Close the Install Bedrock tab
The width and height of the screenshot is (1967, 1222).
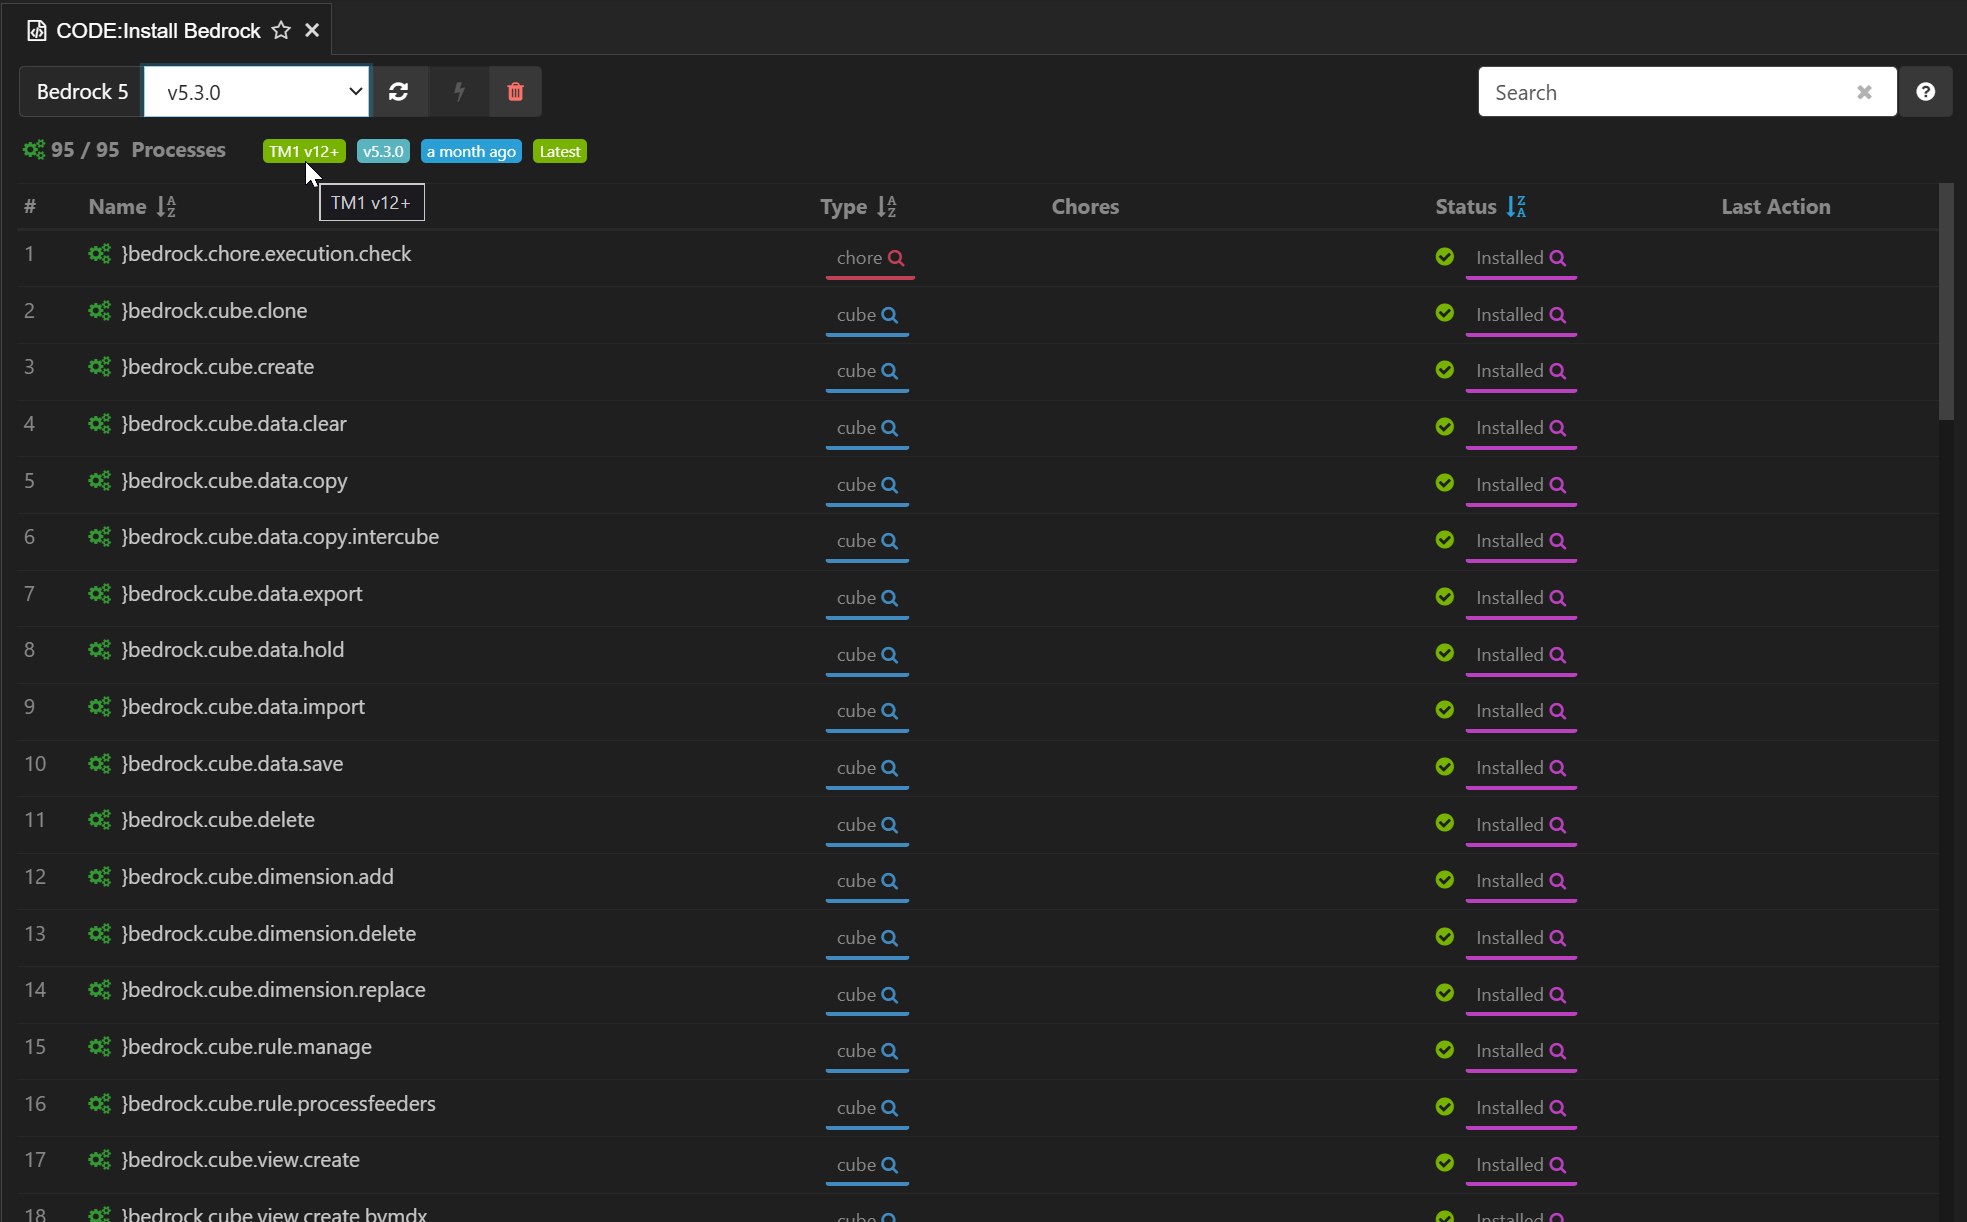tap(312, 30)
